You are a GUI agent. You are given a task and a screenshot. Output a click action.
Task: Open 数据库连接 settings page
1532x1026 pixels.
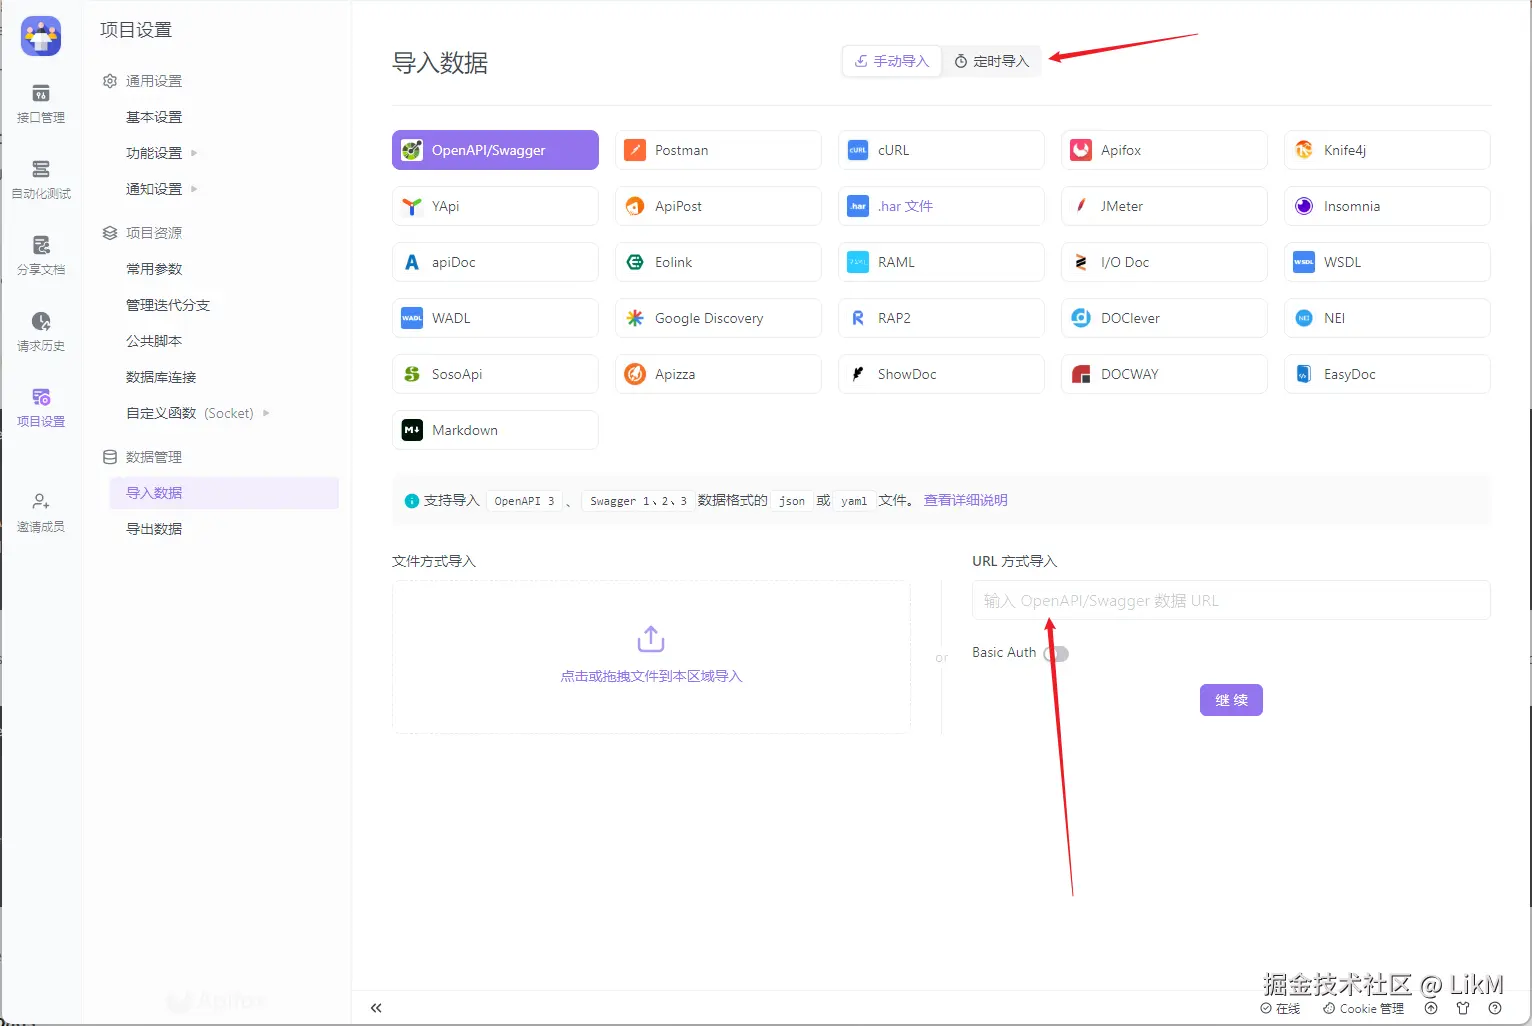pos(161,377)
